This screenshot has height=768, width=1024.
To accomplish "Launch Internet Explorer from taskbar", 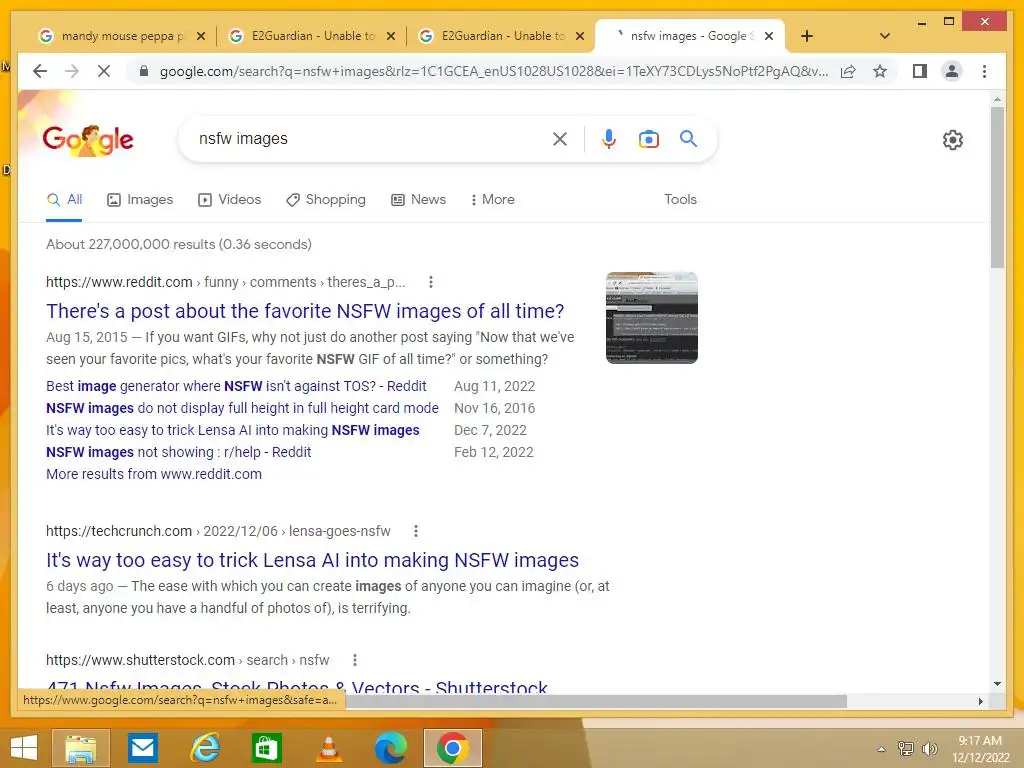I will pos(204,748).
